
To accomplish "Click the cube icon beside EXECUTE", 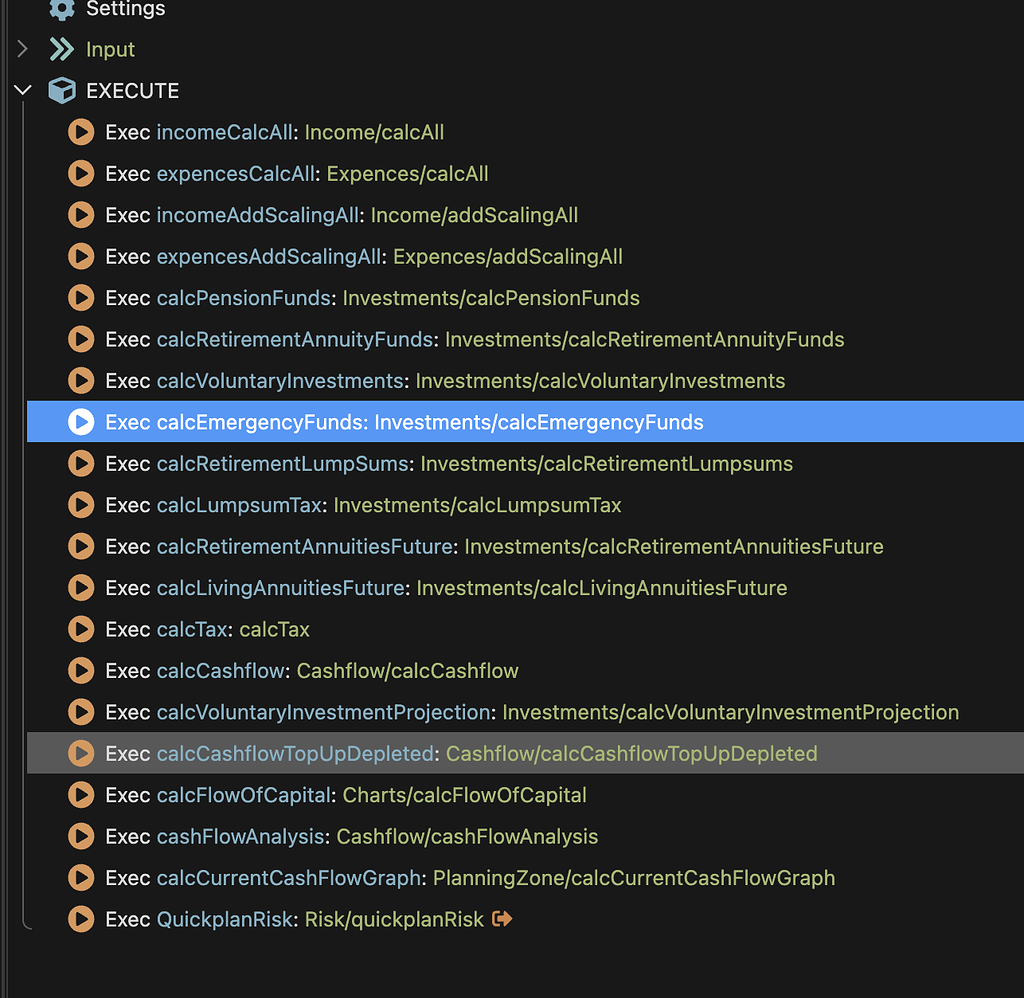I will click(62, 90).
